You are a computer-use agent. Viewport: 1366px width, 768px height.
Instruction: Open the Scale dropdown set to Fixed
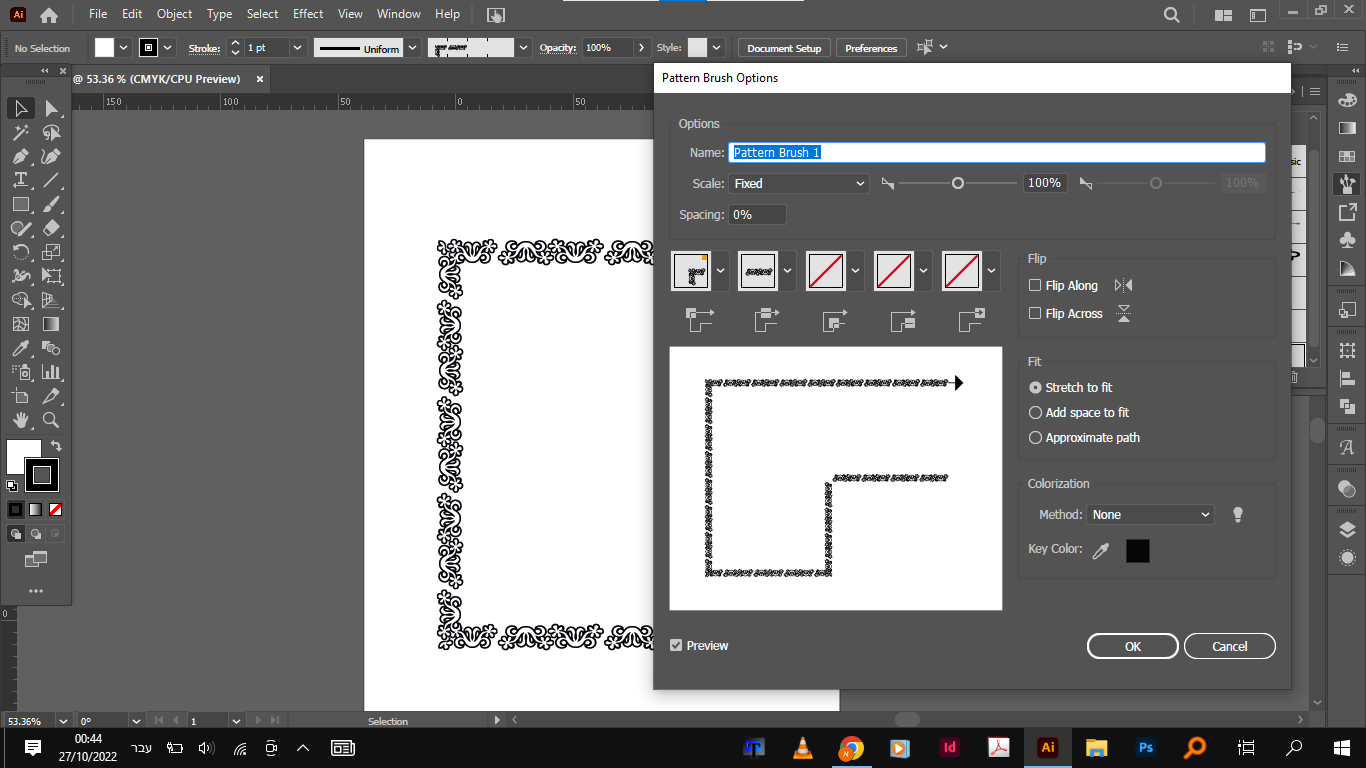pyautogui.click(x=798, y=183)
